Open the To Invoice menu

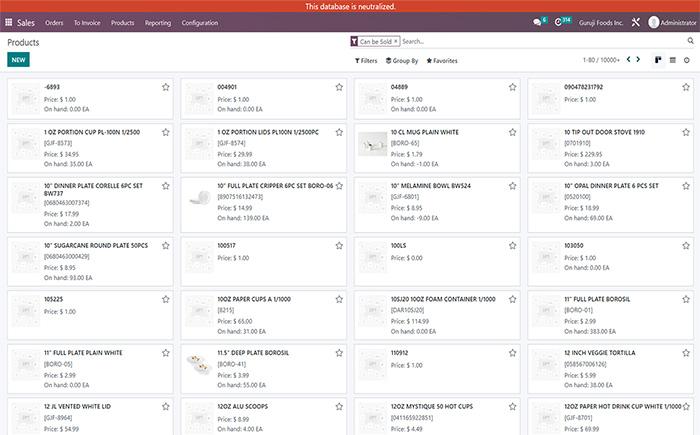tap(87, 23)
